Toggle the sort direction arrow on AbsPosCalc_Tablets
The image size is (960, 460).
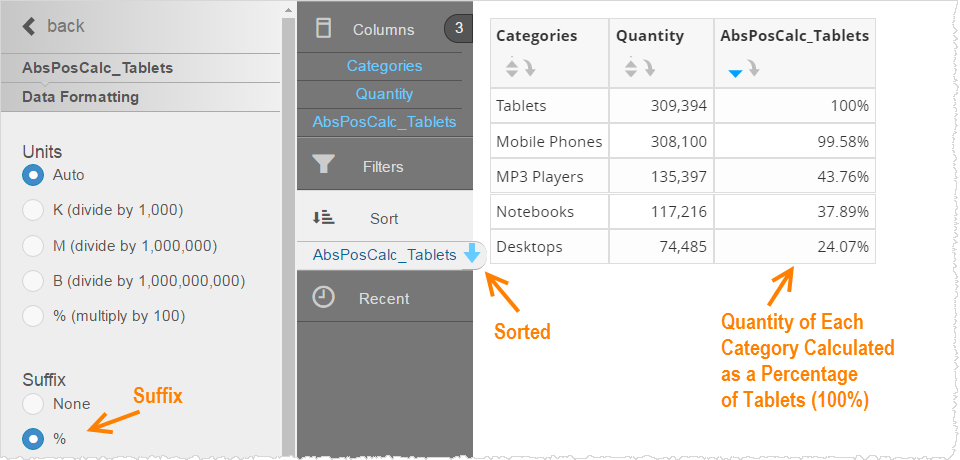point(471,255)
